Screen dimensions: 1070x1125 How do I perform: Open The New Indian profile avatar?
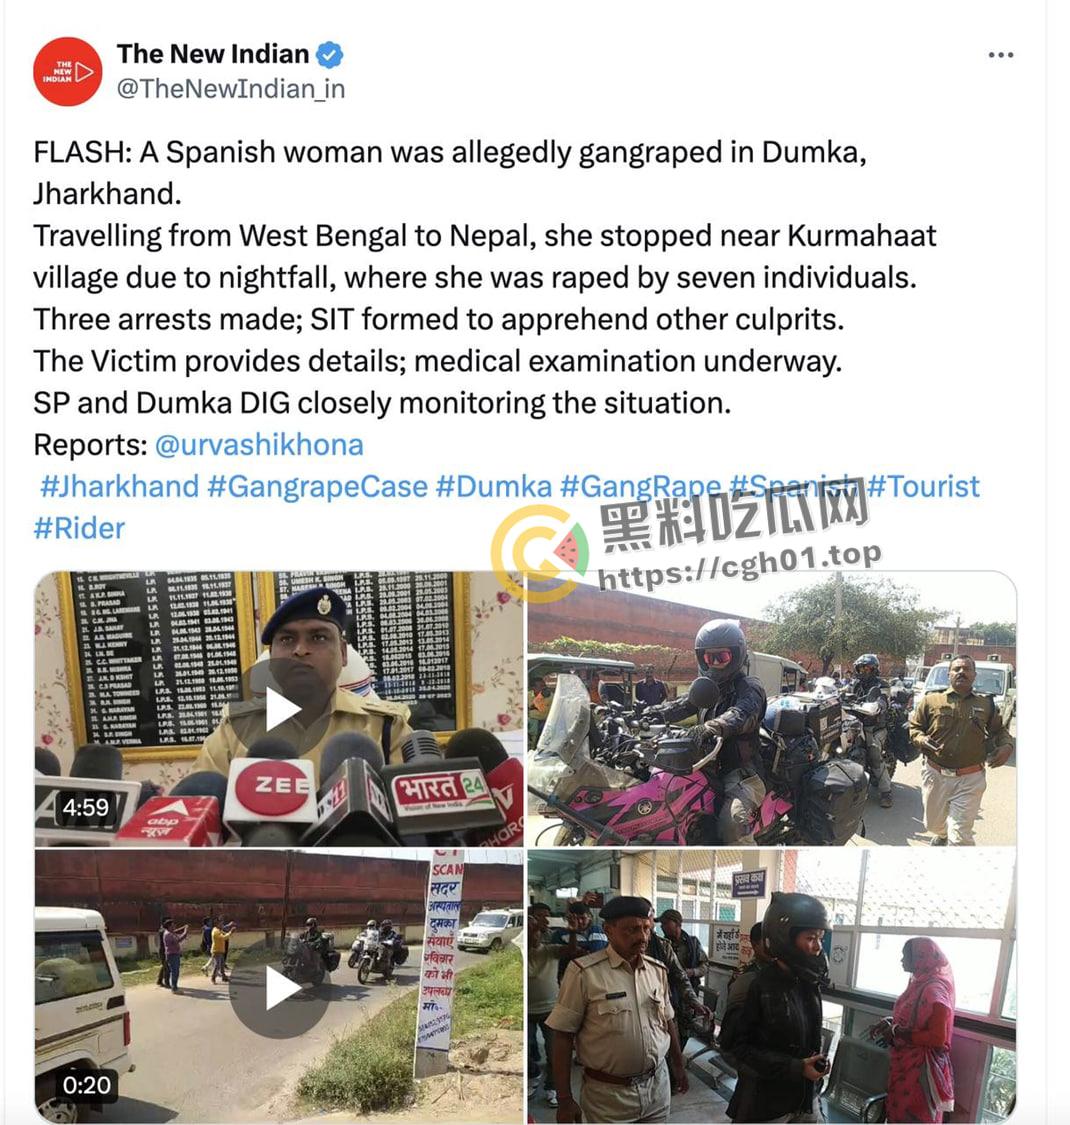pyautogui.click(x=67, y=72)
